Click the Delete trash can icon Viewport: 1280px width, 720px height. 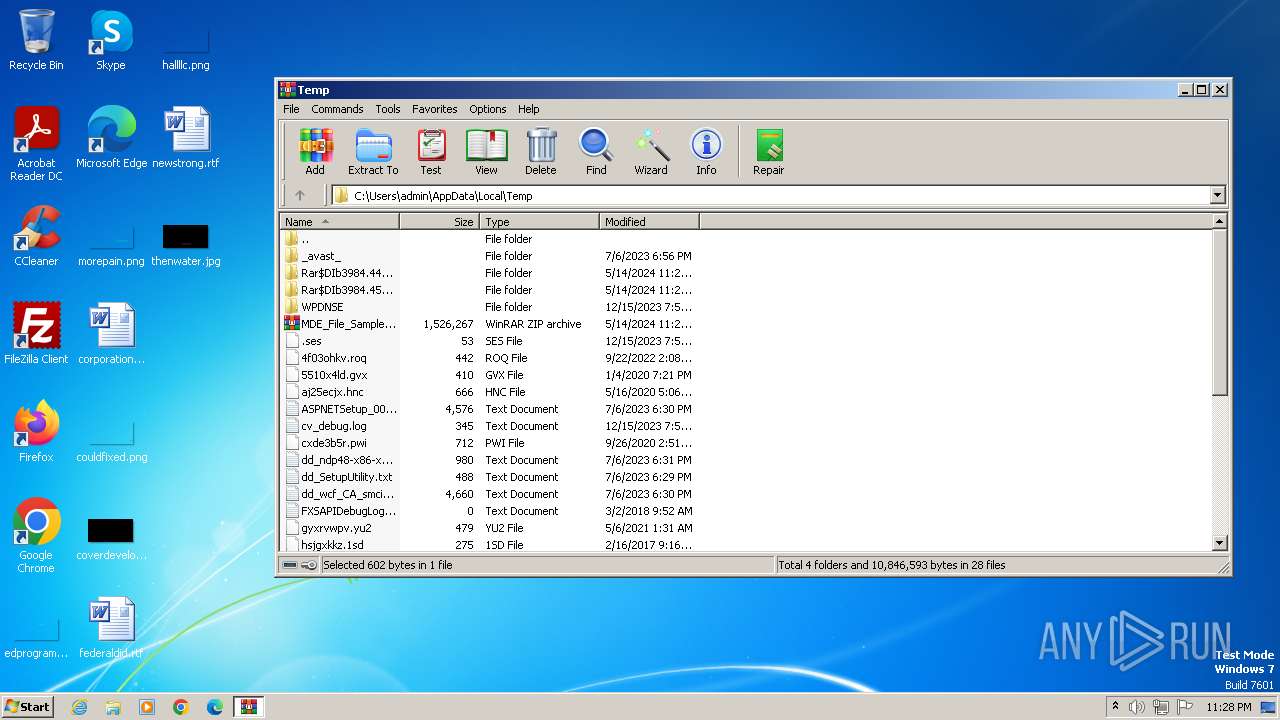(541, 152)
